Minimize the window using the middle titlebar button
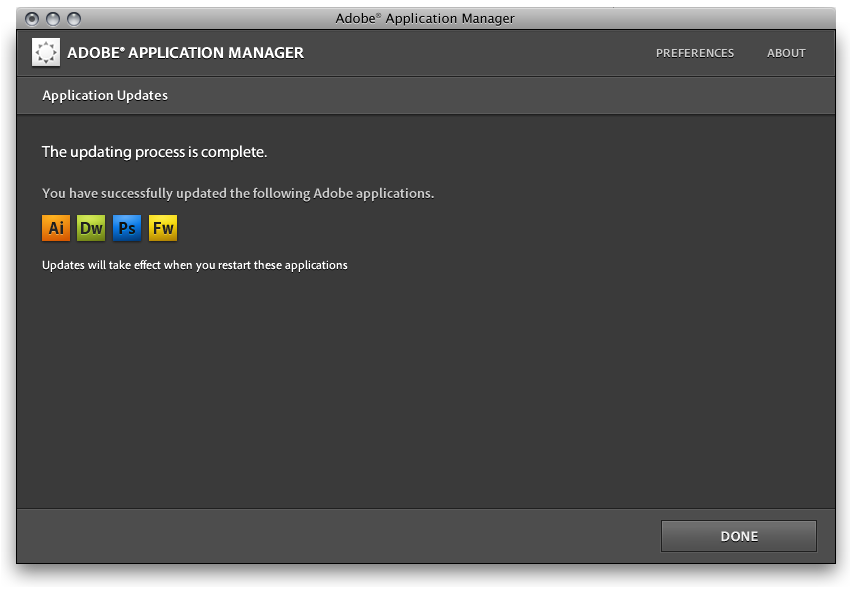850x600 pixels. pos(53,19)
